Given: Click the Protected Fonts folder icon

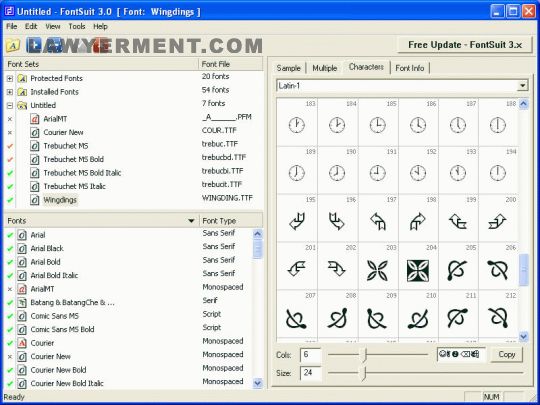Looking at the screenshot, I should pyautogui.click(x=22, y=79).
